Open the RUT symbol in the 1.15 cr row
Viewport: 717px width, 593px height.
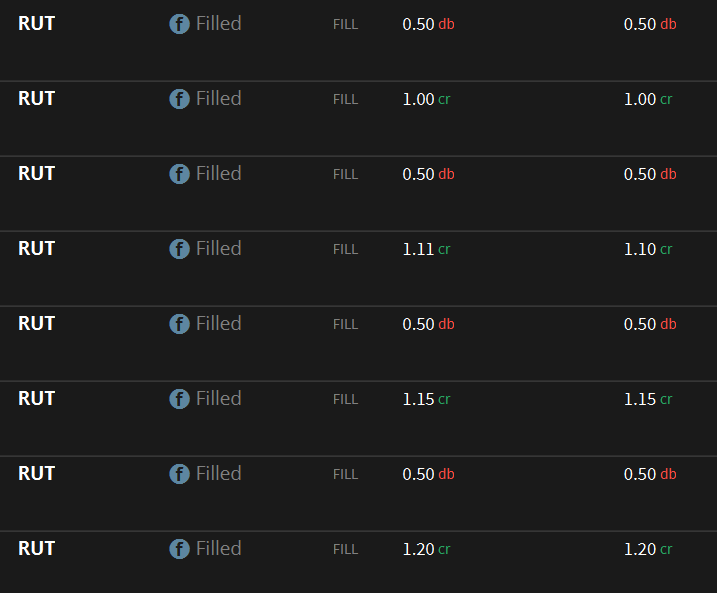click(x=36, y=398)
